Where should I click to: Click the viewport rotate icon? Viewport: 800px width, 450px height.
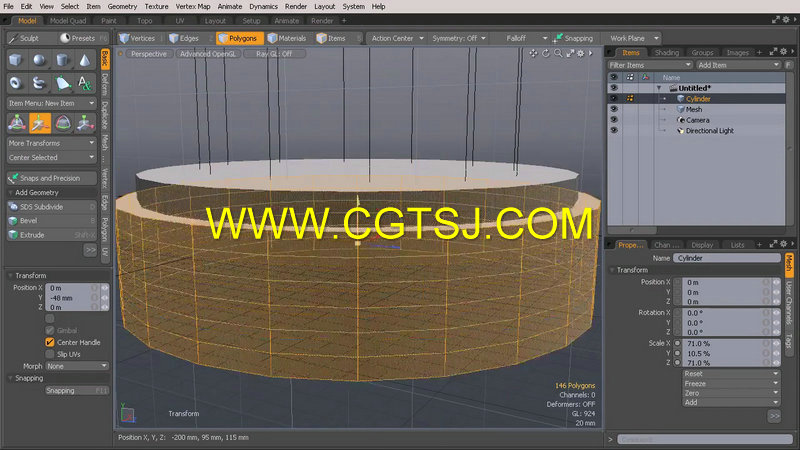(546, 54)
